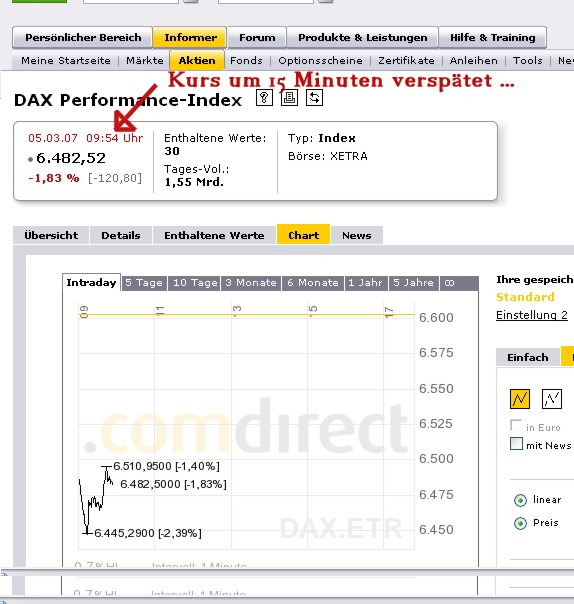Viewport: 574px width, 604px height.
Task: Select the 5 Tage chart period
Action: pyautogui.click(x=144, y=283)
